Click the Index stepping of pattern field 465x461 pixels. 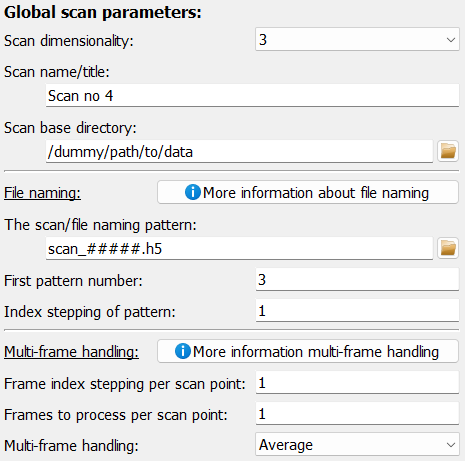[x=357, y=311]
